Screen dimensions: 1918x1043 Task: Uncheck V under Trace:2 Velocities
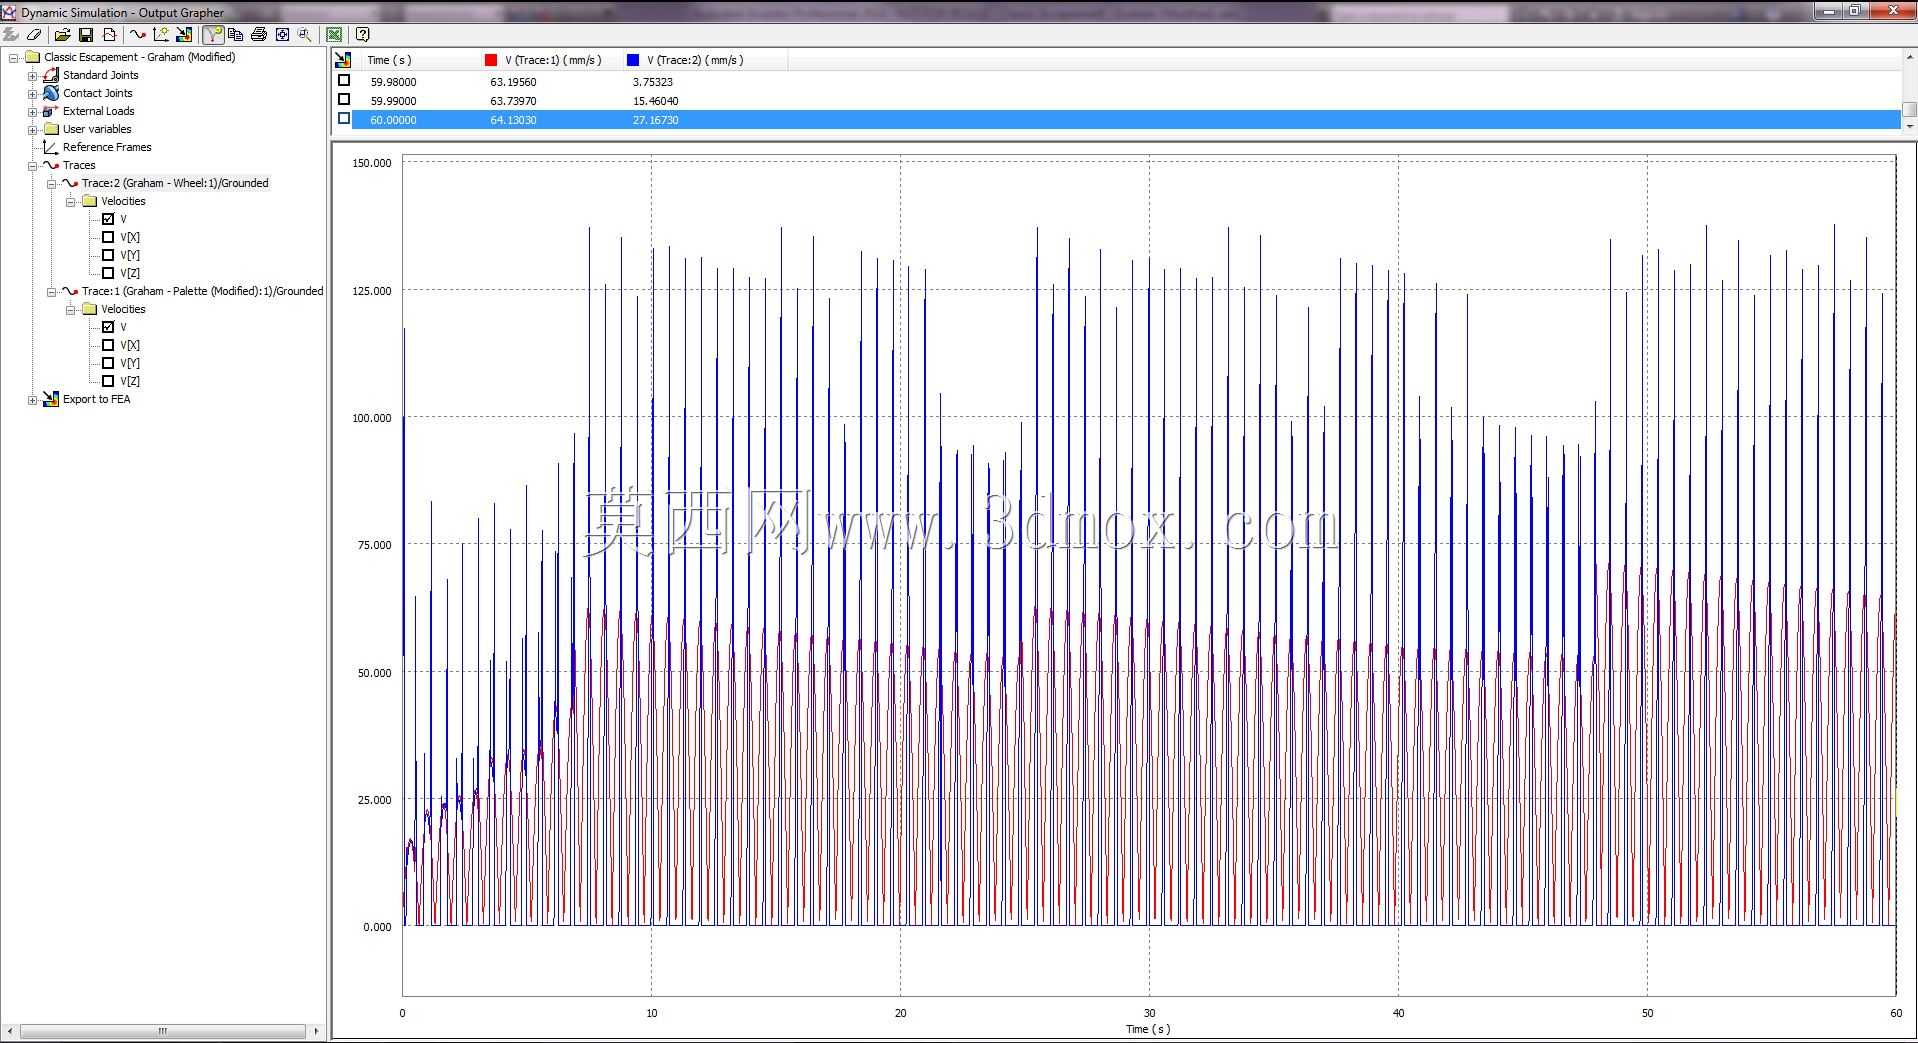click(x=108, y=219)
